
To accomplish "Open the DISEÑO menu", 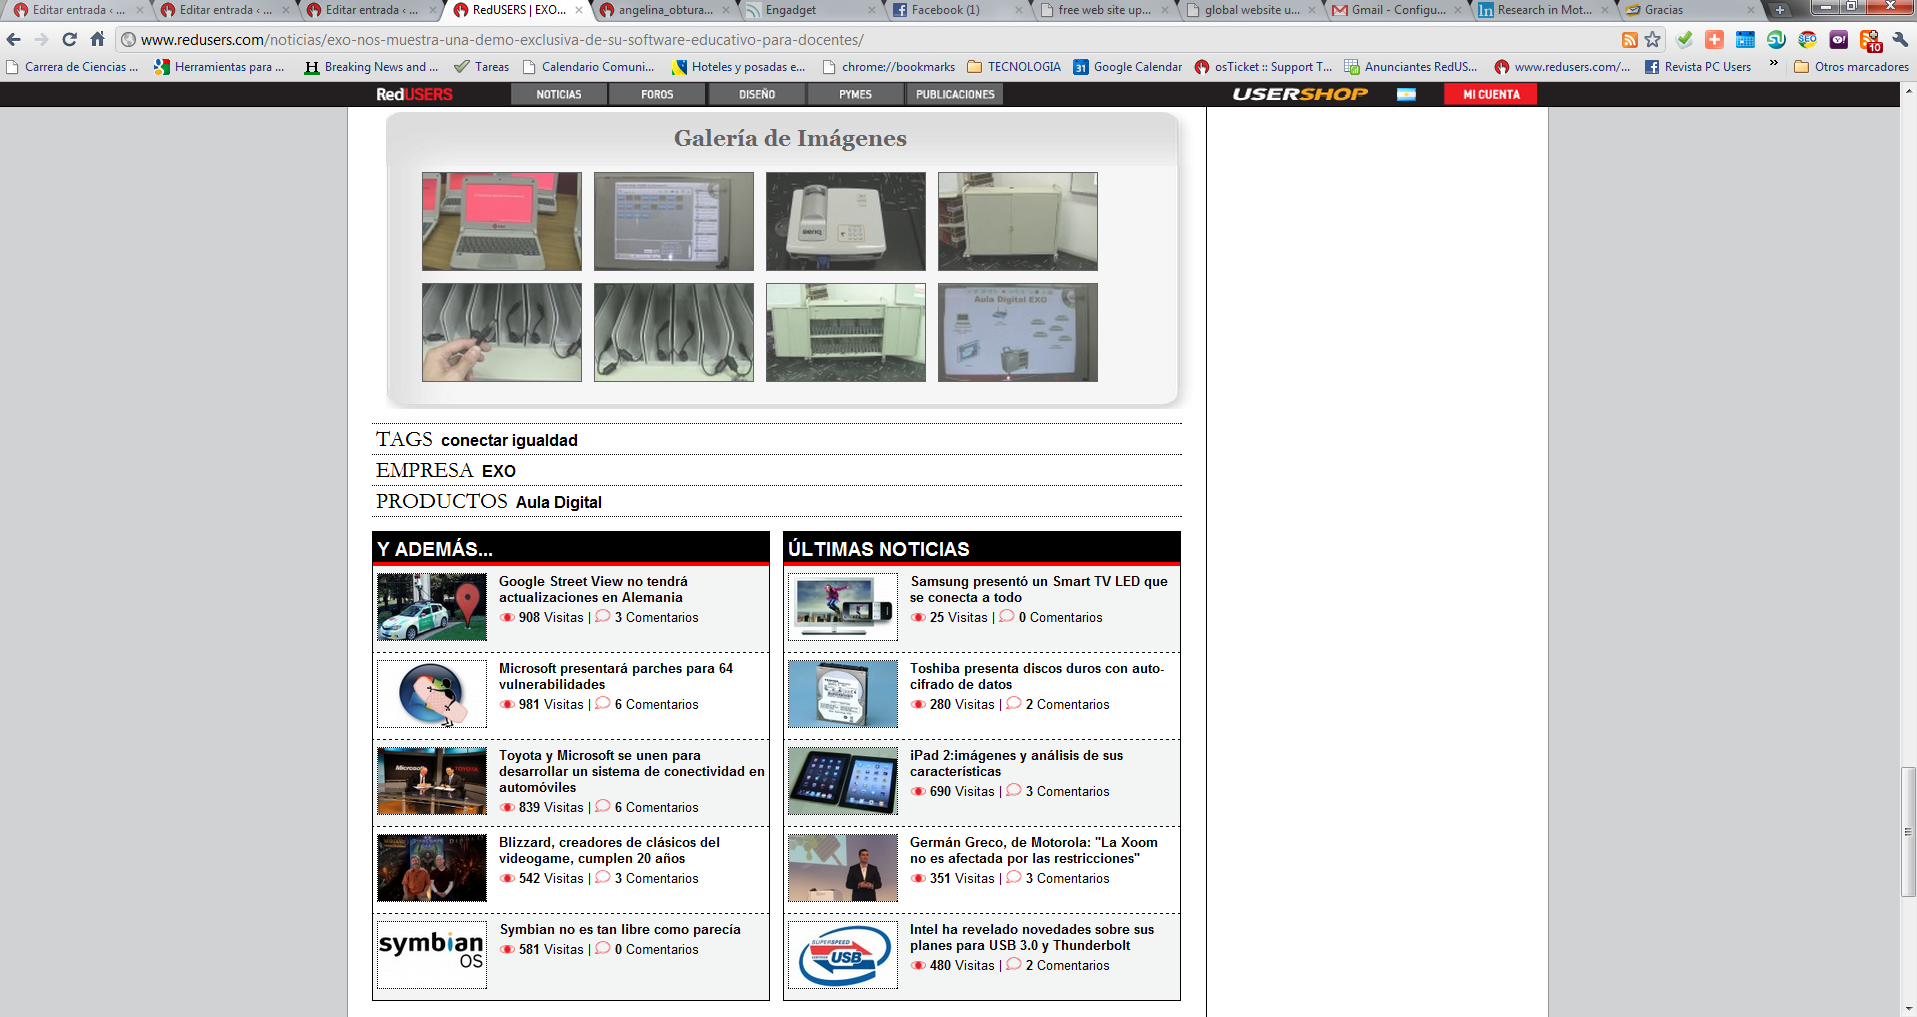I will (757, 94).
